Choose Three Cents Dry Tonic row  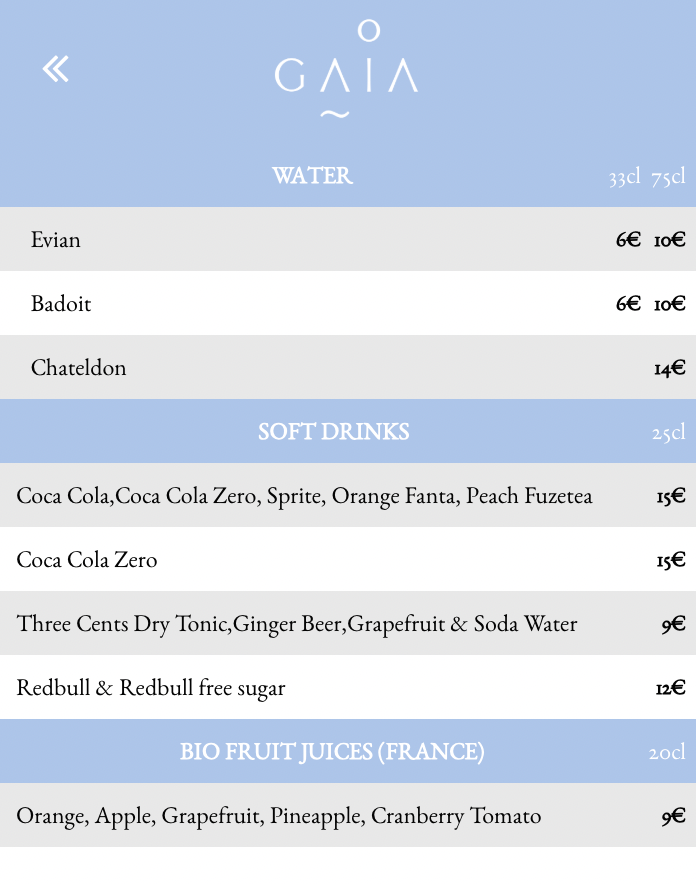point(348,623)
